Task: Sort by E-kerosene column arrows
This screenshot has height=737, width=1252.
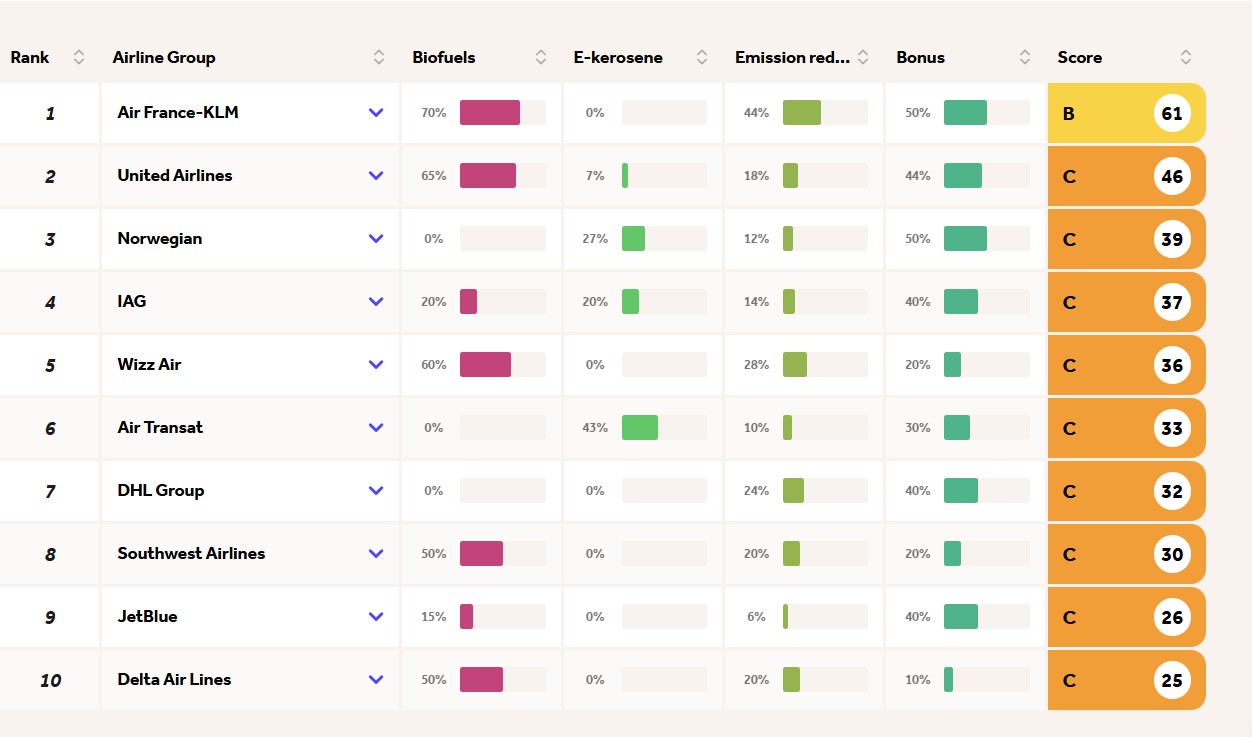Action: pos(702,58)
